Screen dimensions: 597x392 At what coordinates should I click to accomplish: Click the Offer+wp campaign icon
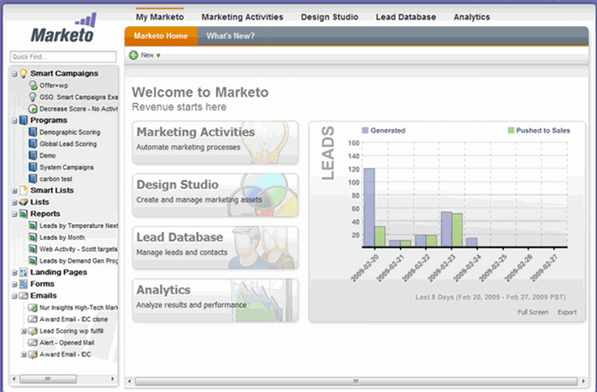[33, 85]
